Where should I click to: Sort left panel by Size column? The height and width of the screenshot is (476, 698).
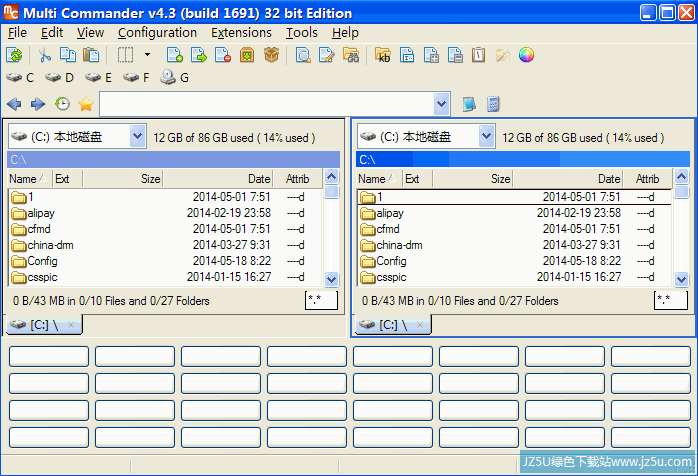click(x=122, y=179)
